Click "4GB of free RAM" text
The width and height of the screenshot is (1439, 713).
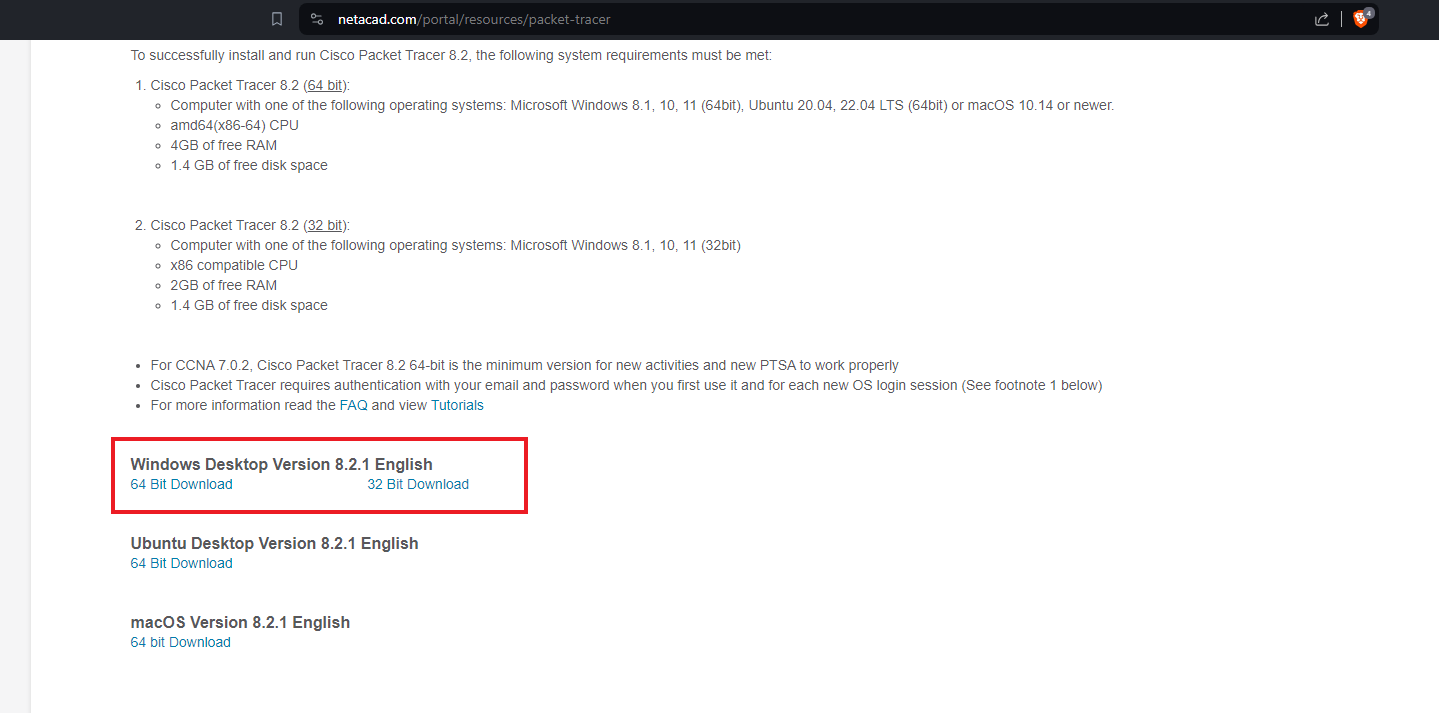pyautogui.click(x=223, y=145)
